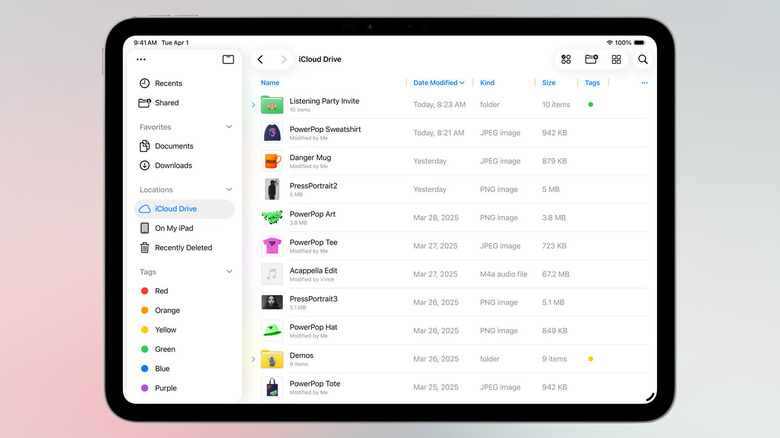Tap the Wi-Fi icon in status bar

click(x=609, y=43)
